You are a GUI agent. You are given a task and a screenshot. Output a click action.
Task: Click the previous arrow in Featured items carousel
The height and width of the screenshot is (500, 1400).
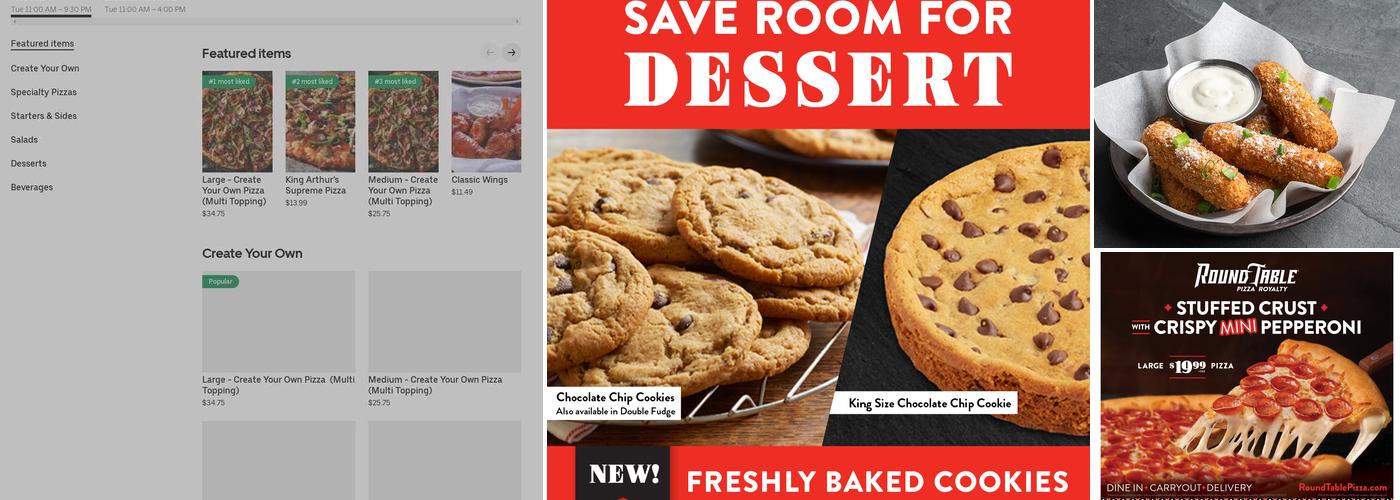[x=490, y=52]
